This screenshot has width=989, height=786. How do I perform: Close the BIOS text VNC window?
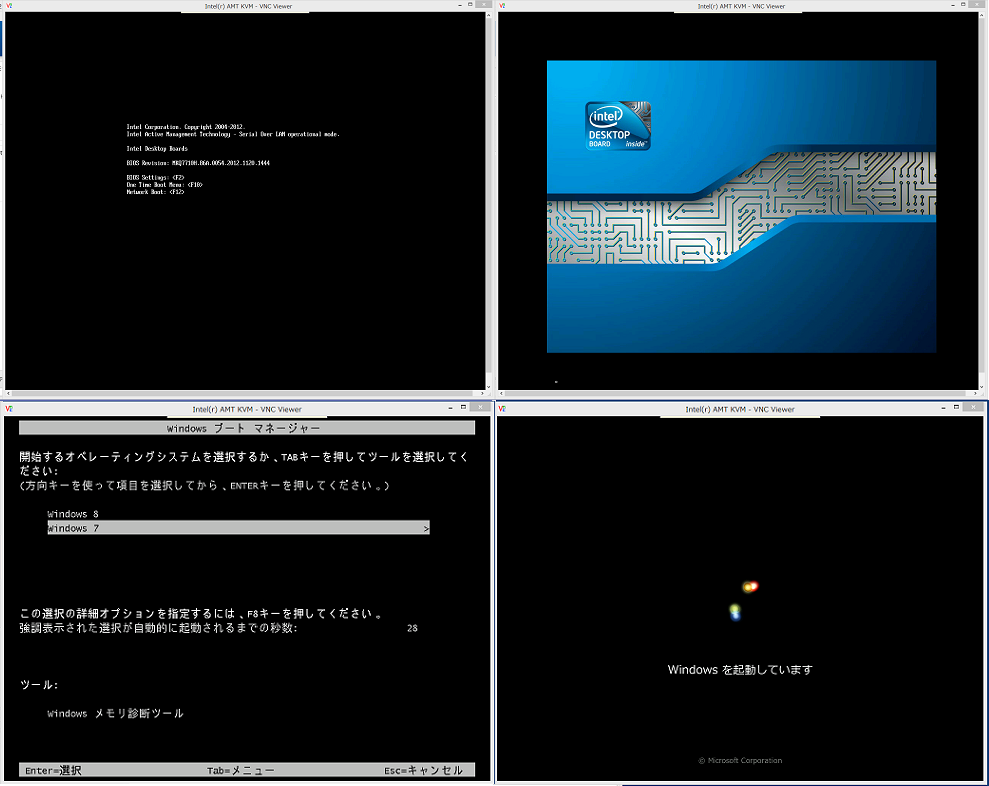[484, 5]
